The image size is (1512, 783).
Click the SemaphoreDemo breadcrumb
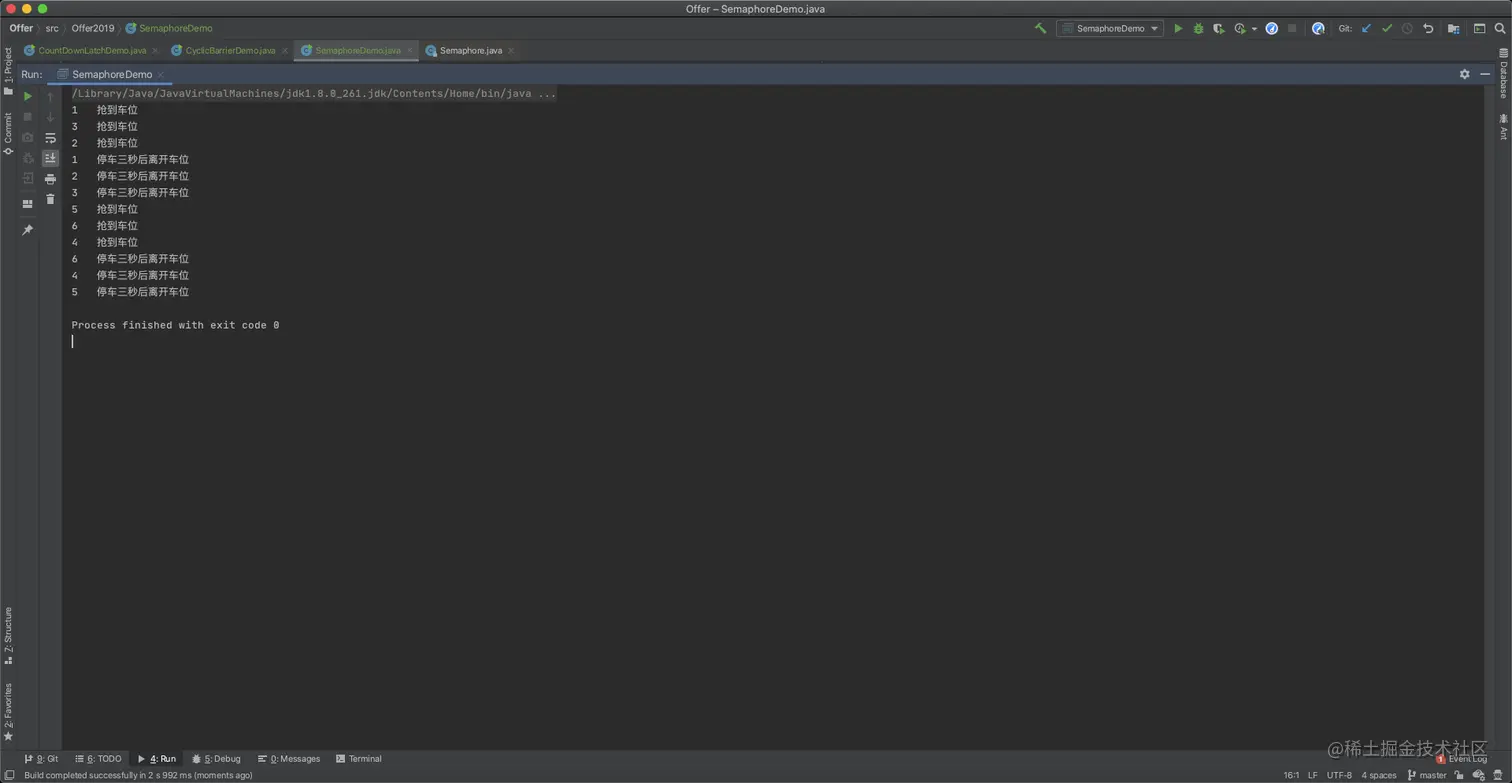169,28
